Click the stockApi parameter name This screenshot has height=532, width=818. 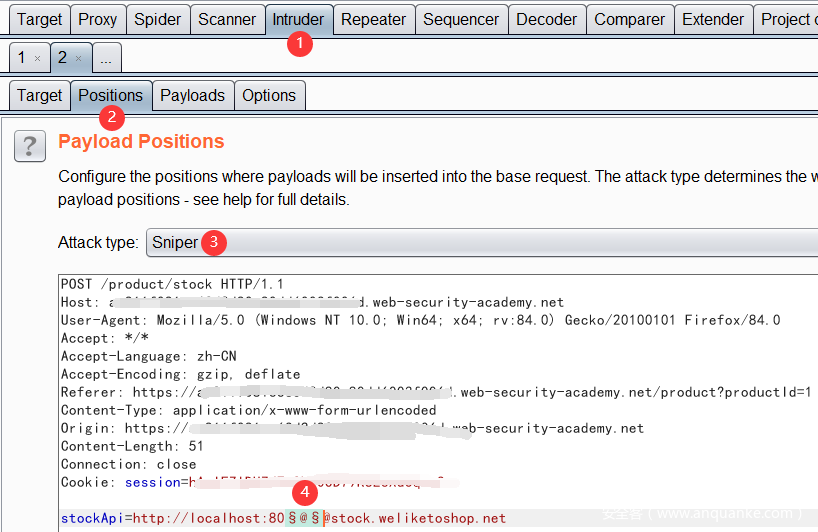coord(92,518)
